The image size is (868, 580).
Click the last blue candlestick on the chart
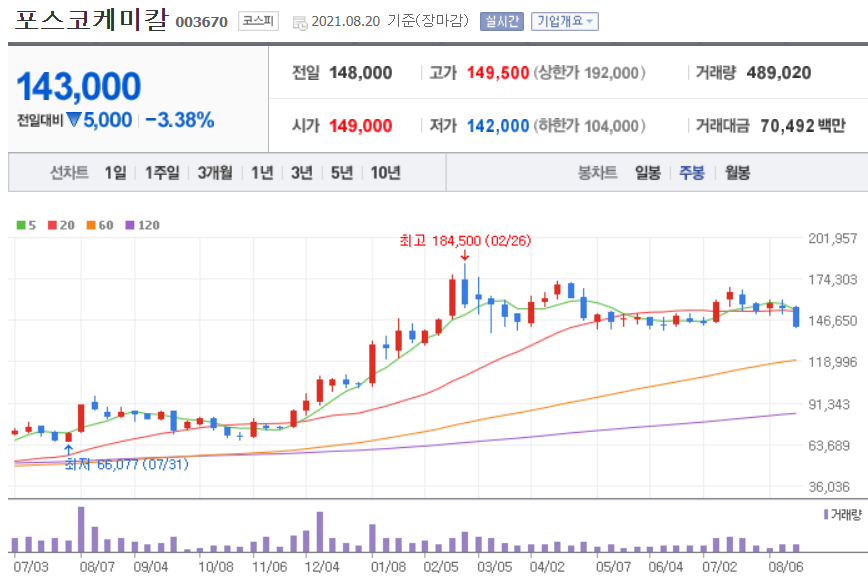796,317
